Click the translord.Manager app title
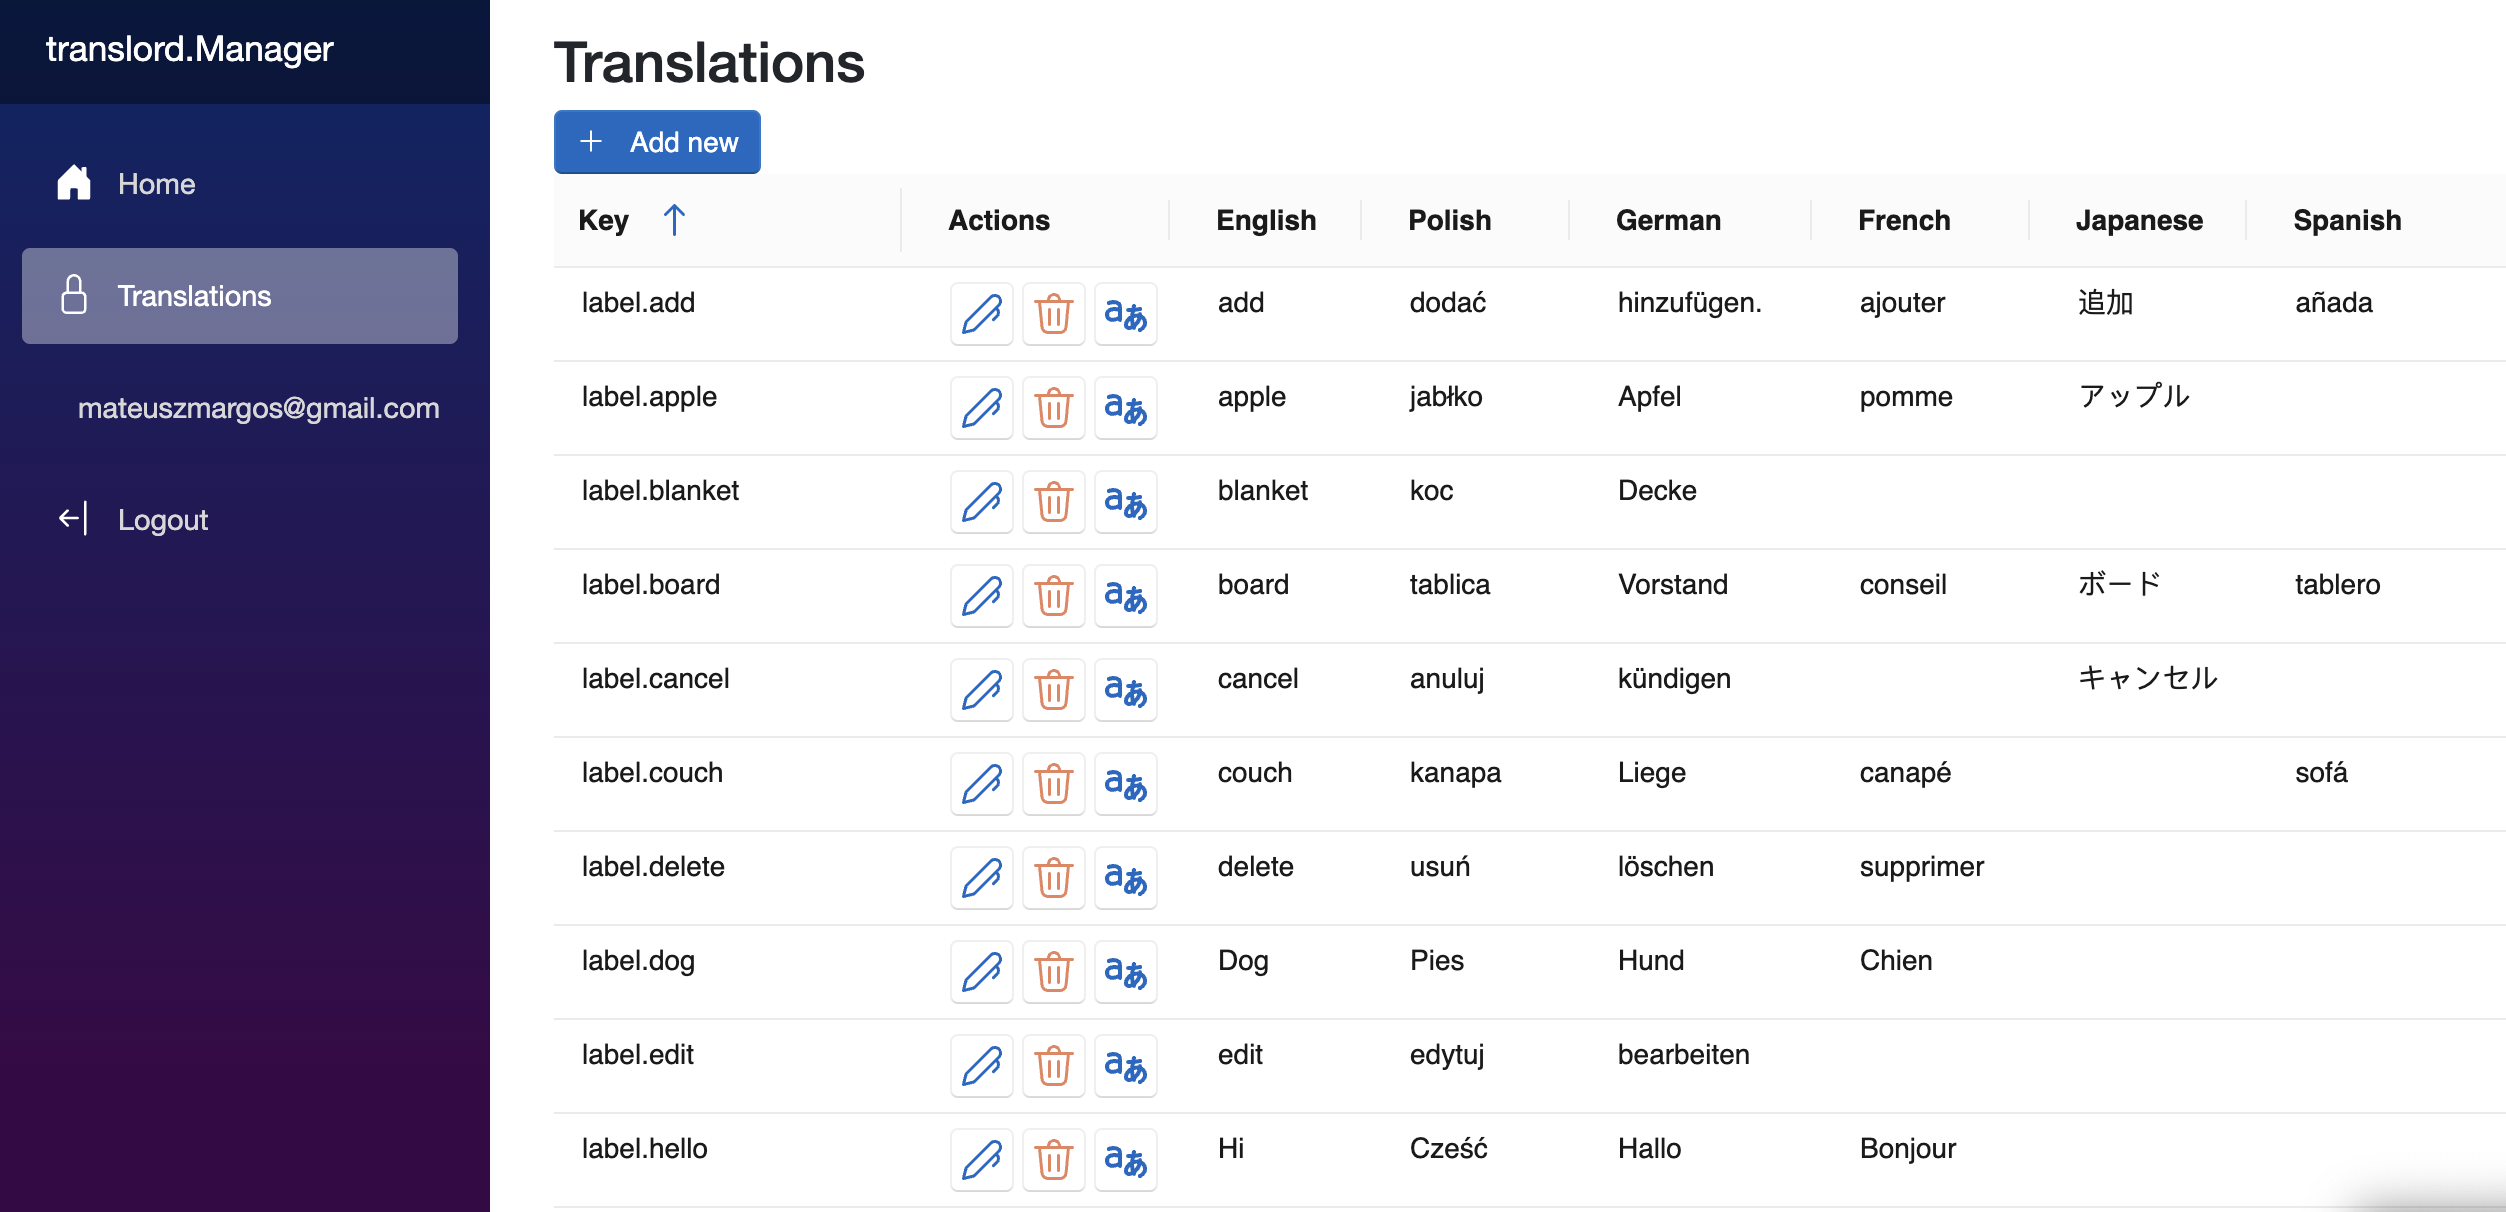Viewport: 2506px width, 1212px height. coord(189,49)
